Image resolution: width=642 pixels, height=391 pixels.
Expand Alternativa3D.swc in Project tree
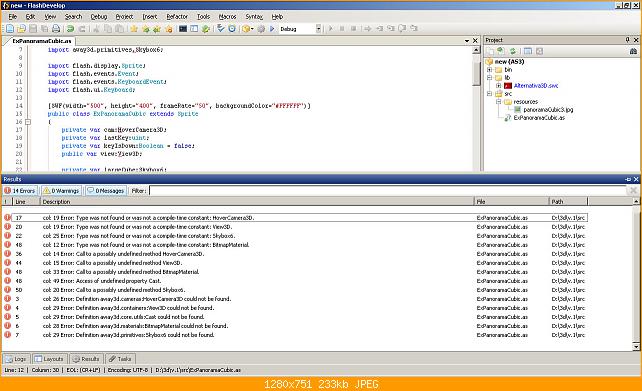coord(498,86)
